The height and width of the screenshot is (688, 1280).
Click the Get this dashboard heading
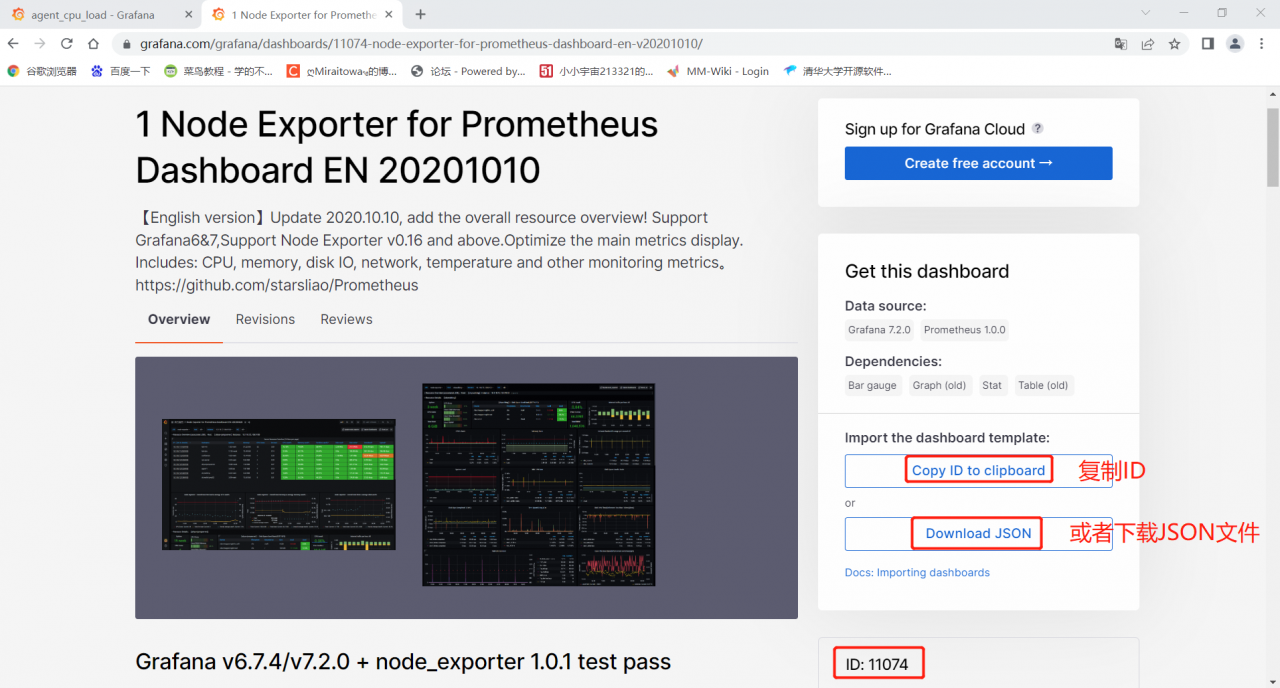pyautogui.click(x=927, y=271)
